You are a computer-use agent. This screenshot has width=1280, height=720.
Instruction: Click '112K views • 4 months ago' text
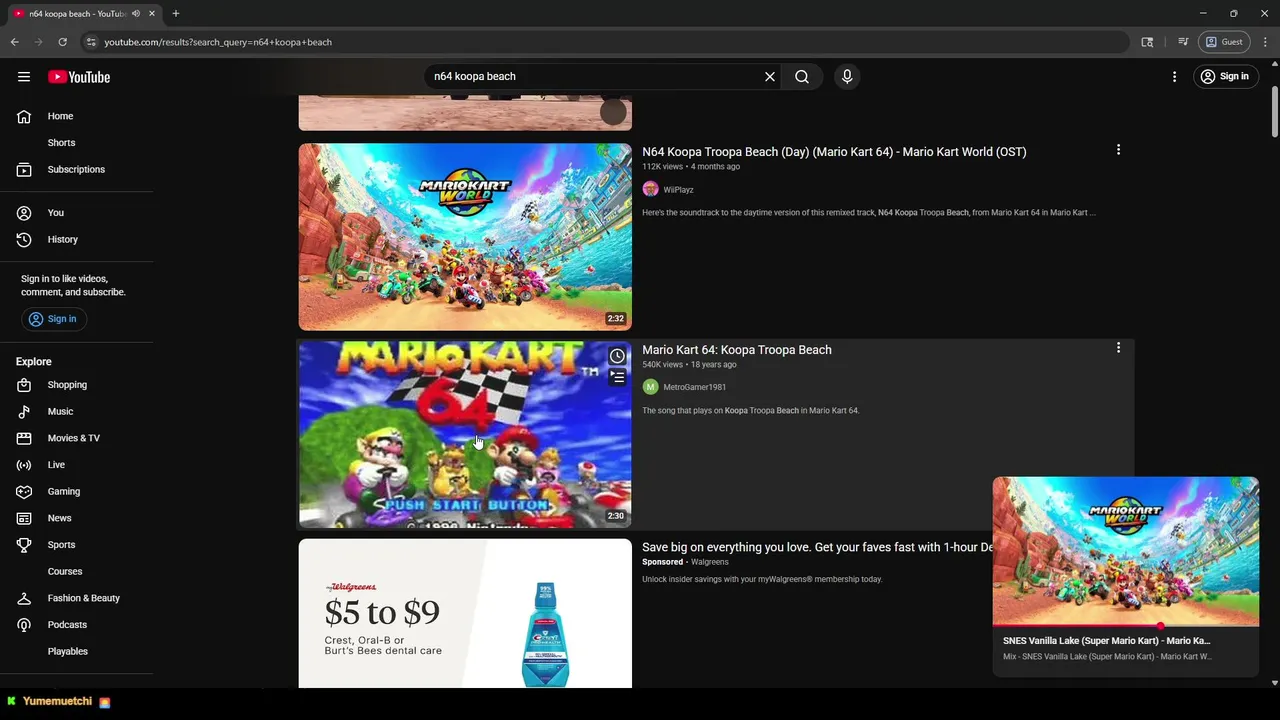tap(691, 167)
